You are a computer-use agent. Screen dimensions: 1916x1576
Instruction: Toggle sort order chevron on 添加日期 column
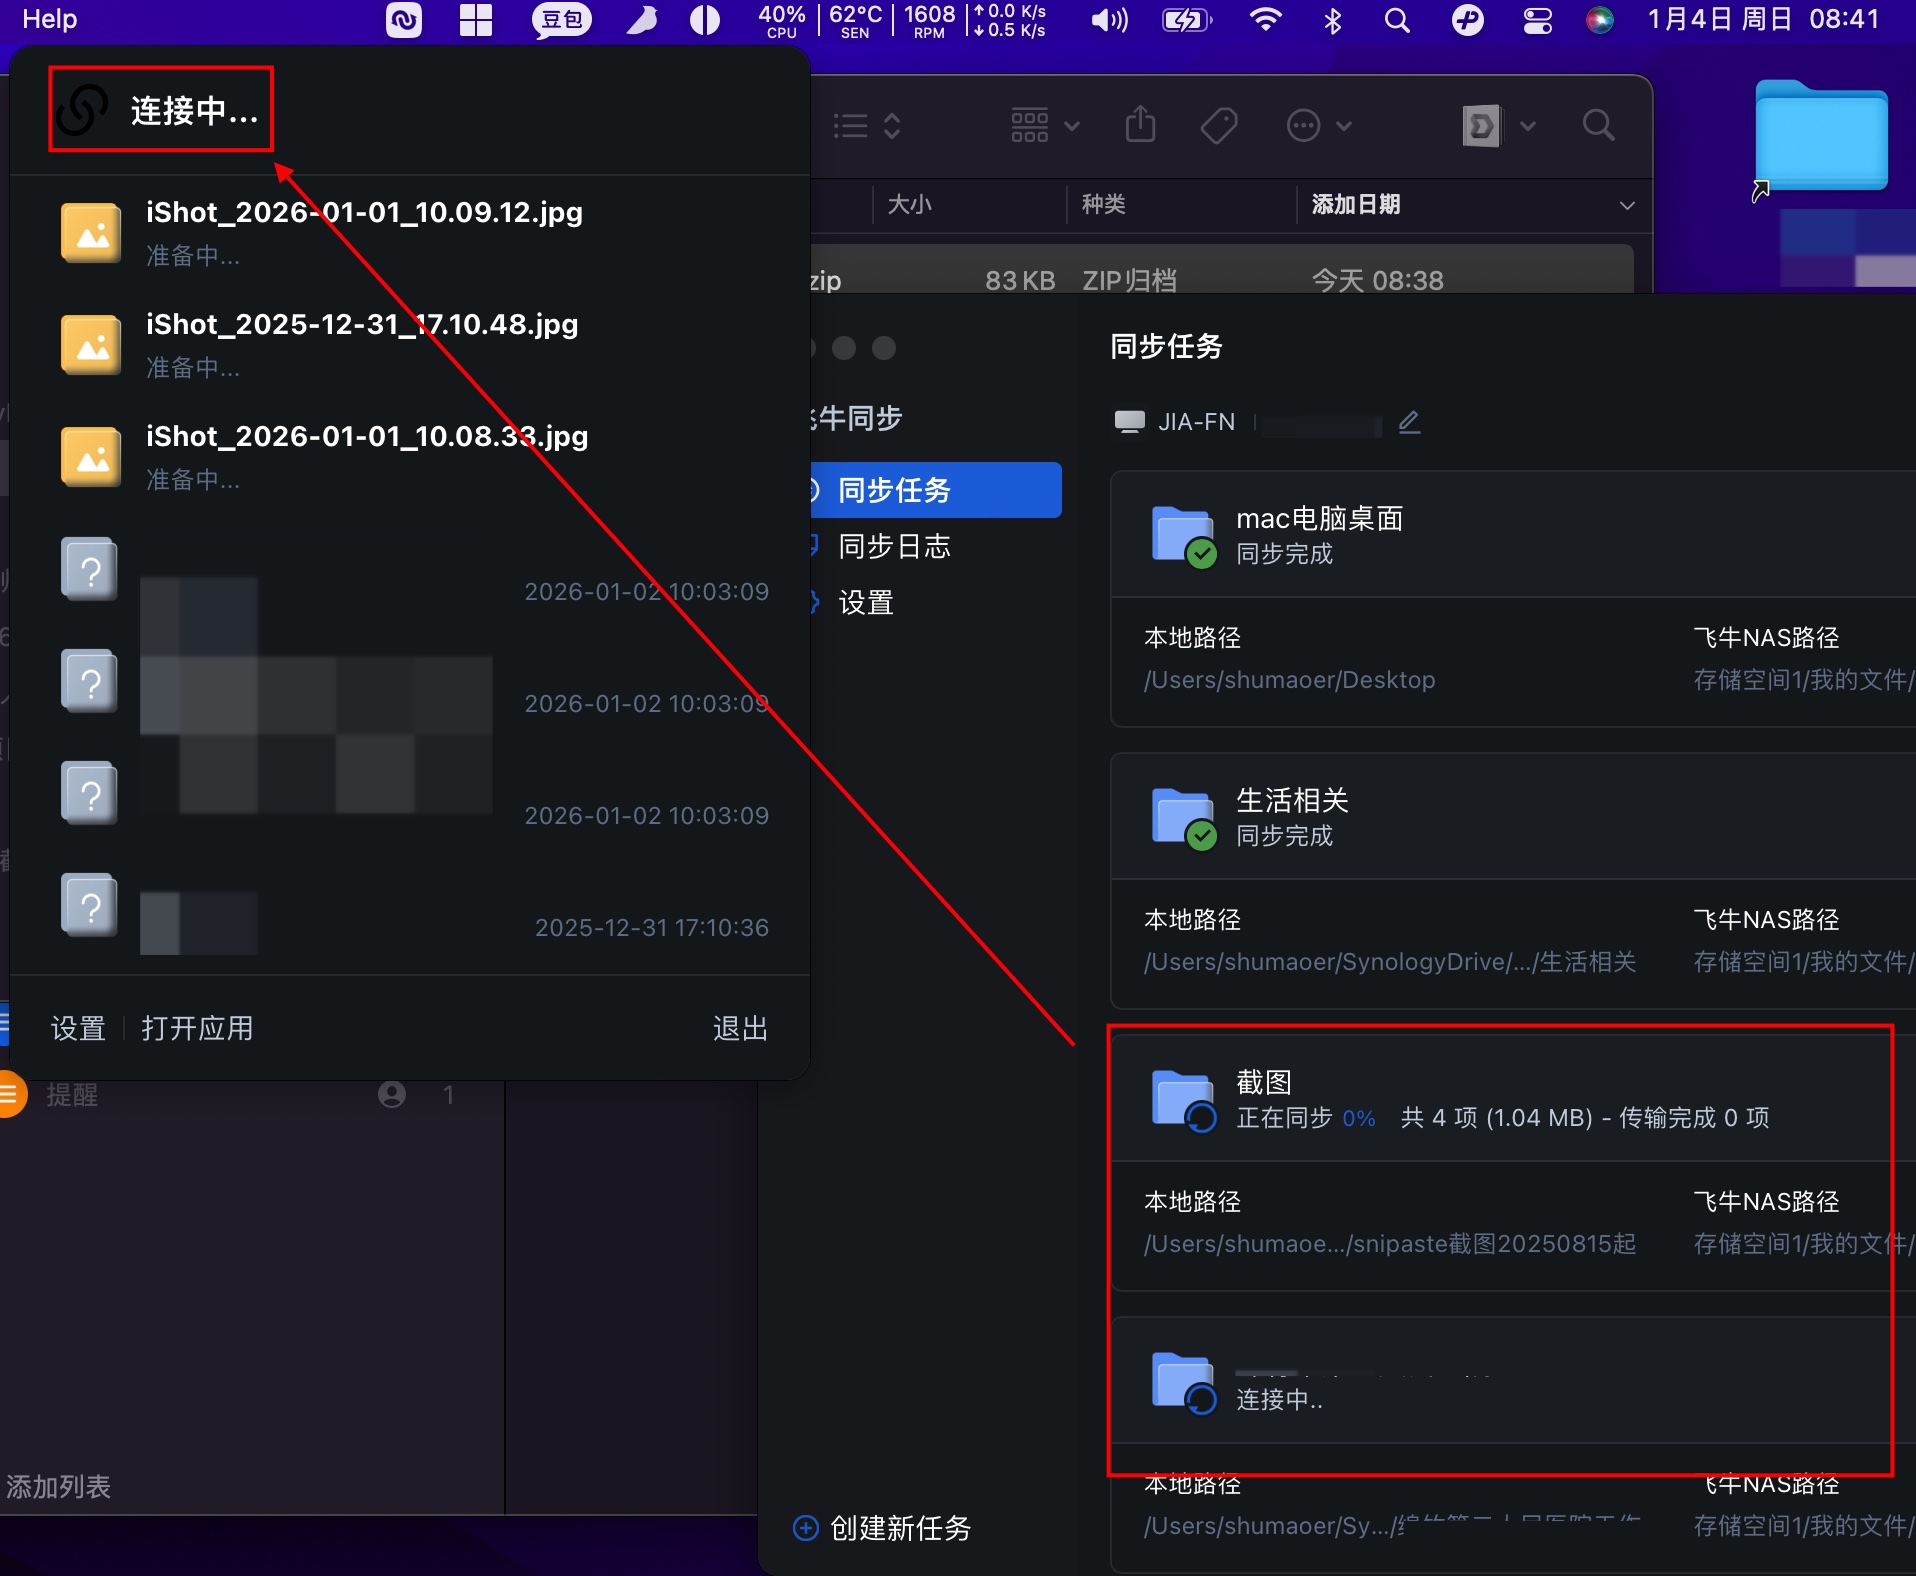pos(1627,205)
